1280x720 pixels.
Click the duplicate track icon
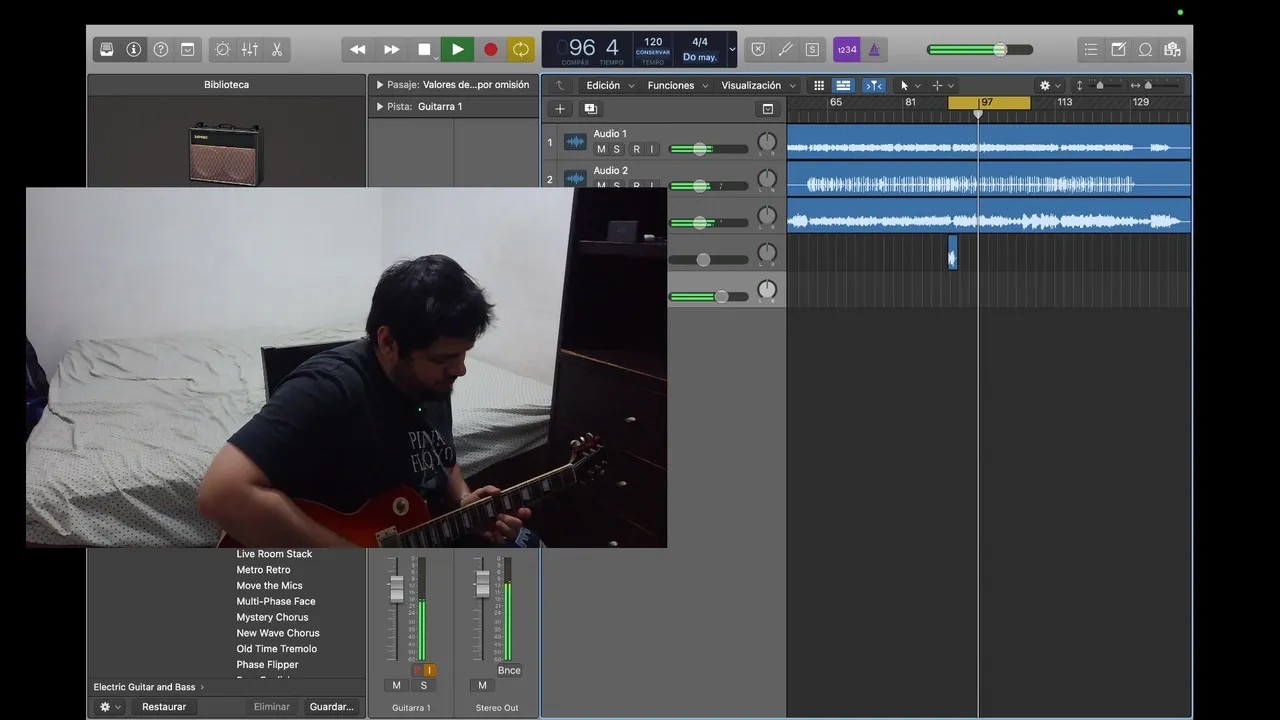tap(590, 109)
